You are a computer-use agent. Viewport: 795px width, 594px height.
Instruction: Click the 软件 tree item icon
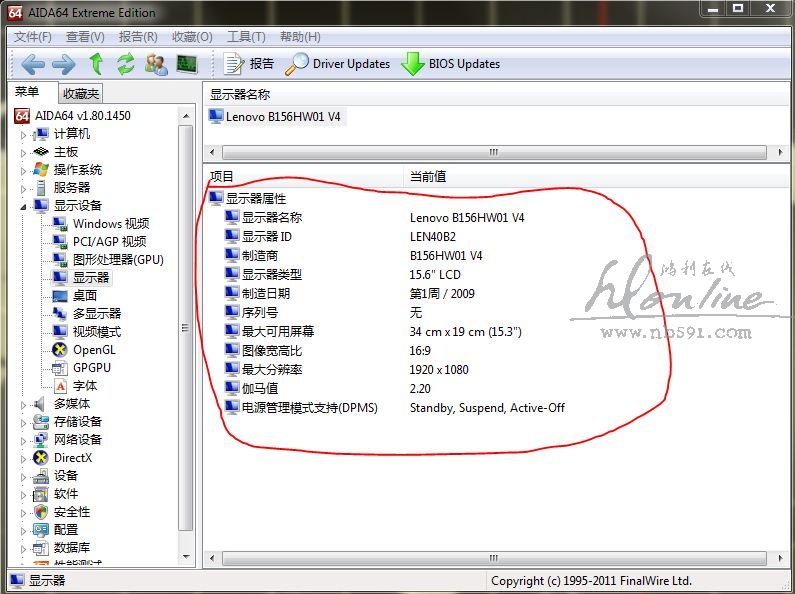(41, 494)
